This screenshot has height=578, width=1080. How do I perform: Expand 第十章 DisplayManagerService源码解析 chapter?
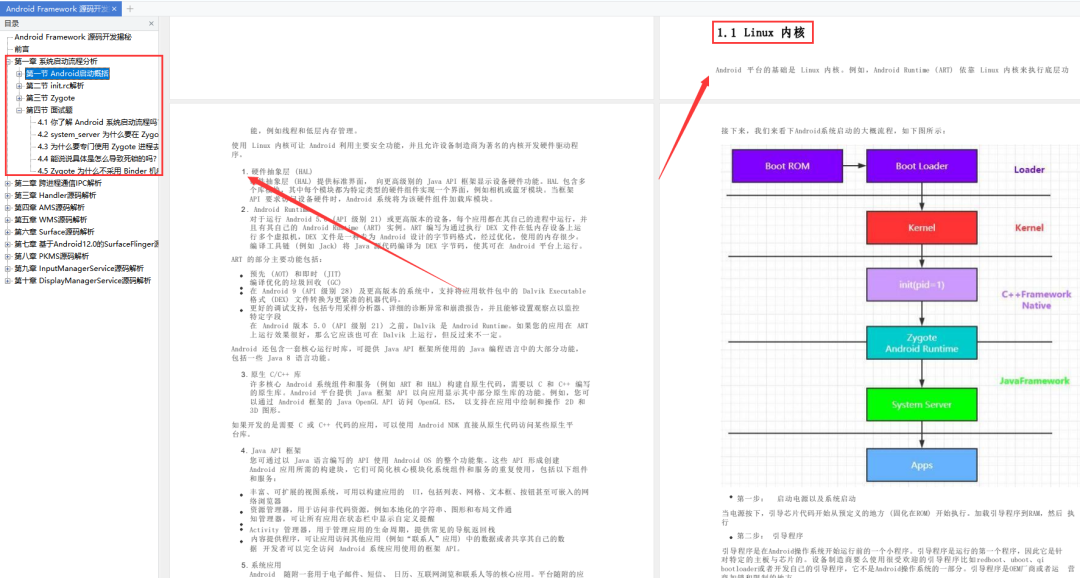click(x=8, y=280)
